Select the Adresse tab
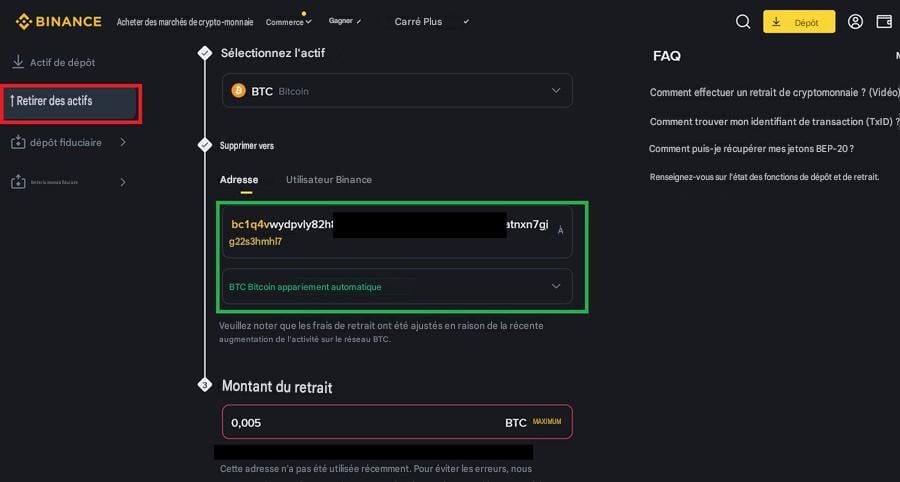 point(239,180)
